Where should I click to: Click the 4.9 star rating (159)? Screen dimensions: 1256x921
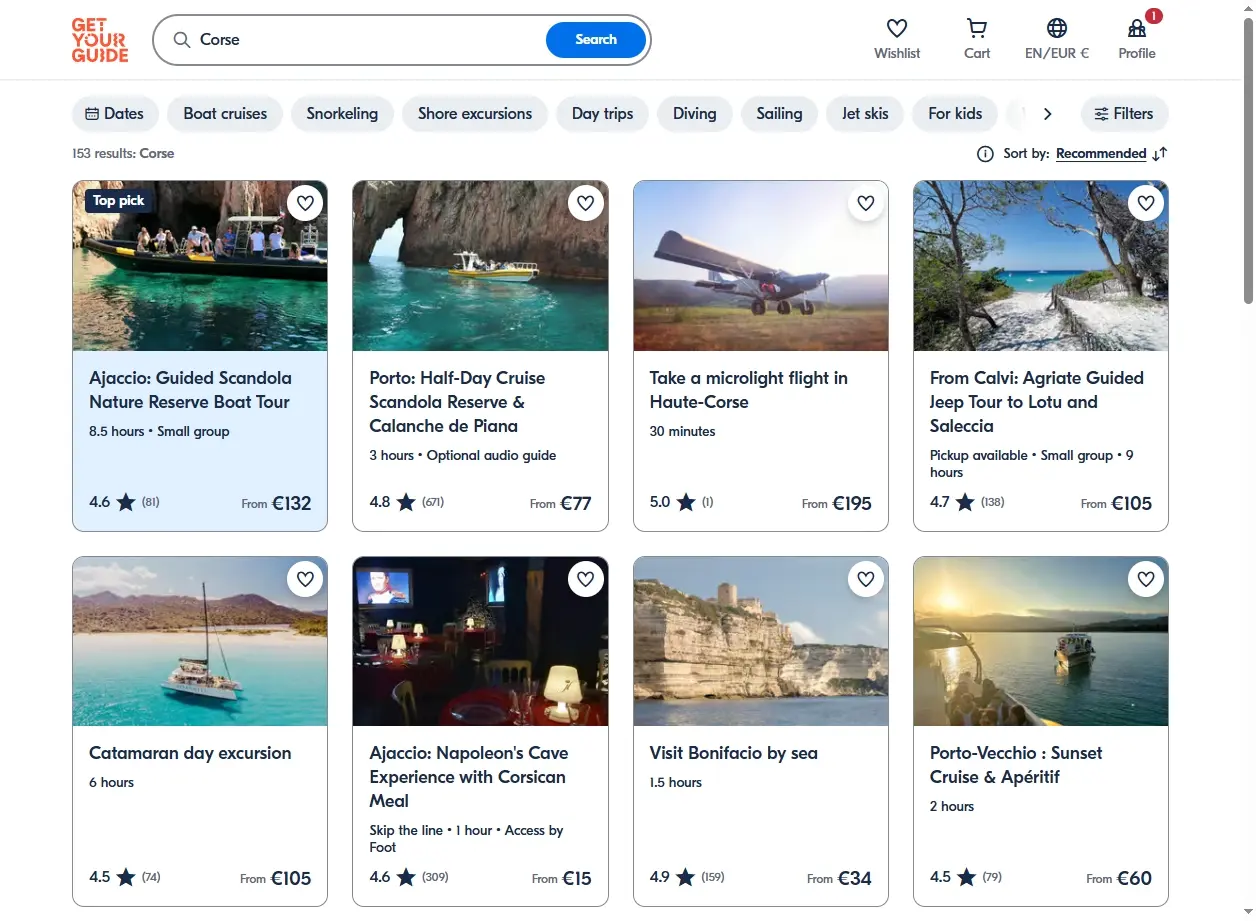point(687,877)
